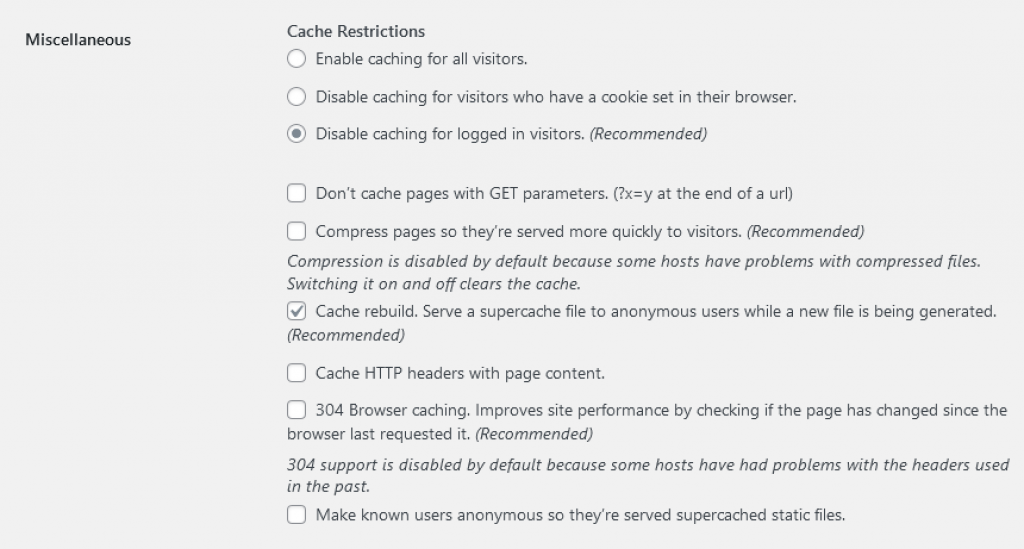Enable the 'Compress pages' checkbox
This screenshot has width=1024, height=549.
[296, 231]
